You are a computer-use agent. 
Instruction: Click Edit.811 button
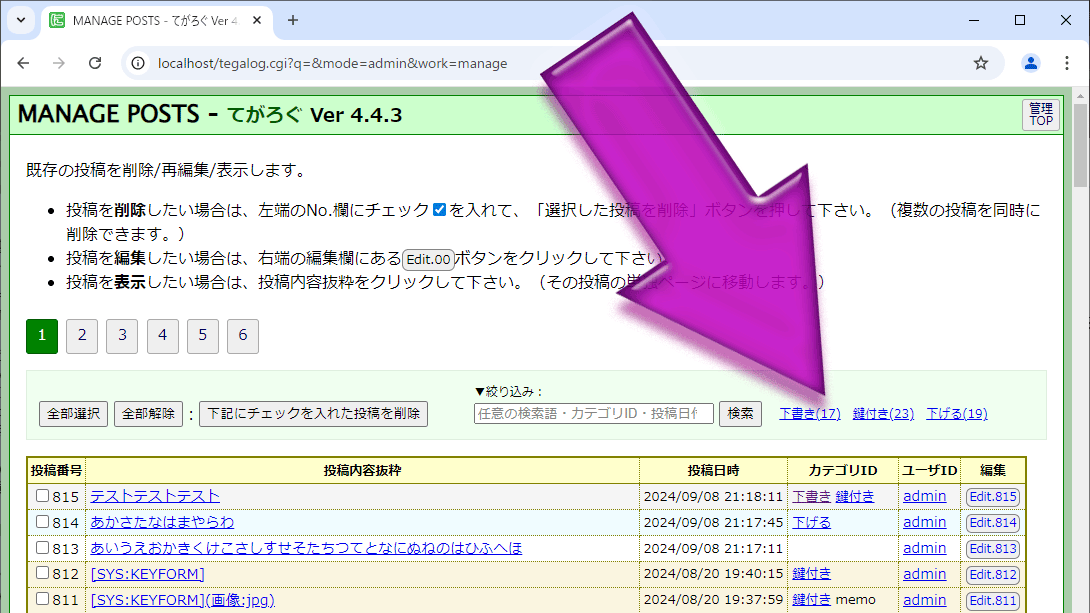[993, 600]
